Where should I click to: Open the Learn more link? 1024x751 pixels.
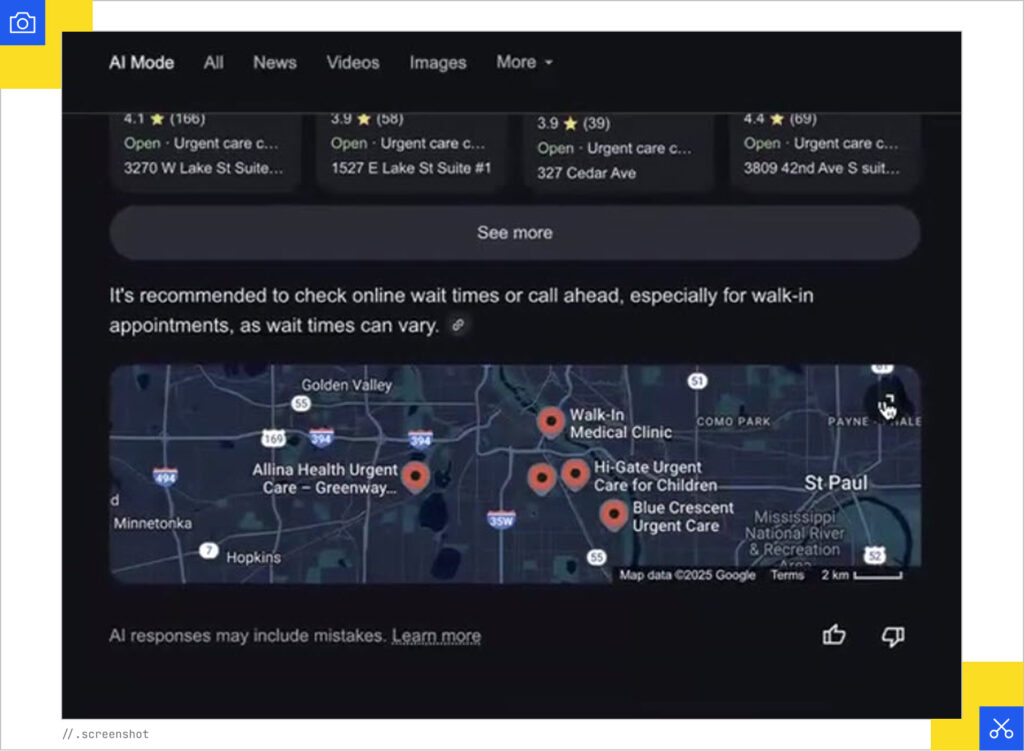click(436, 636)
